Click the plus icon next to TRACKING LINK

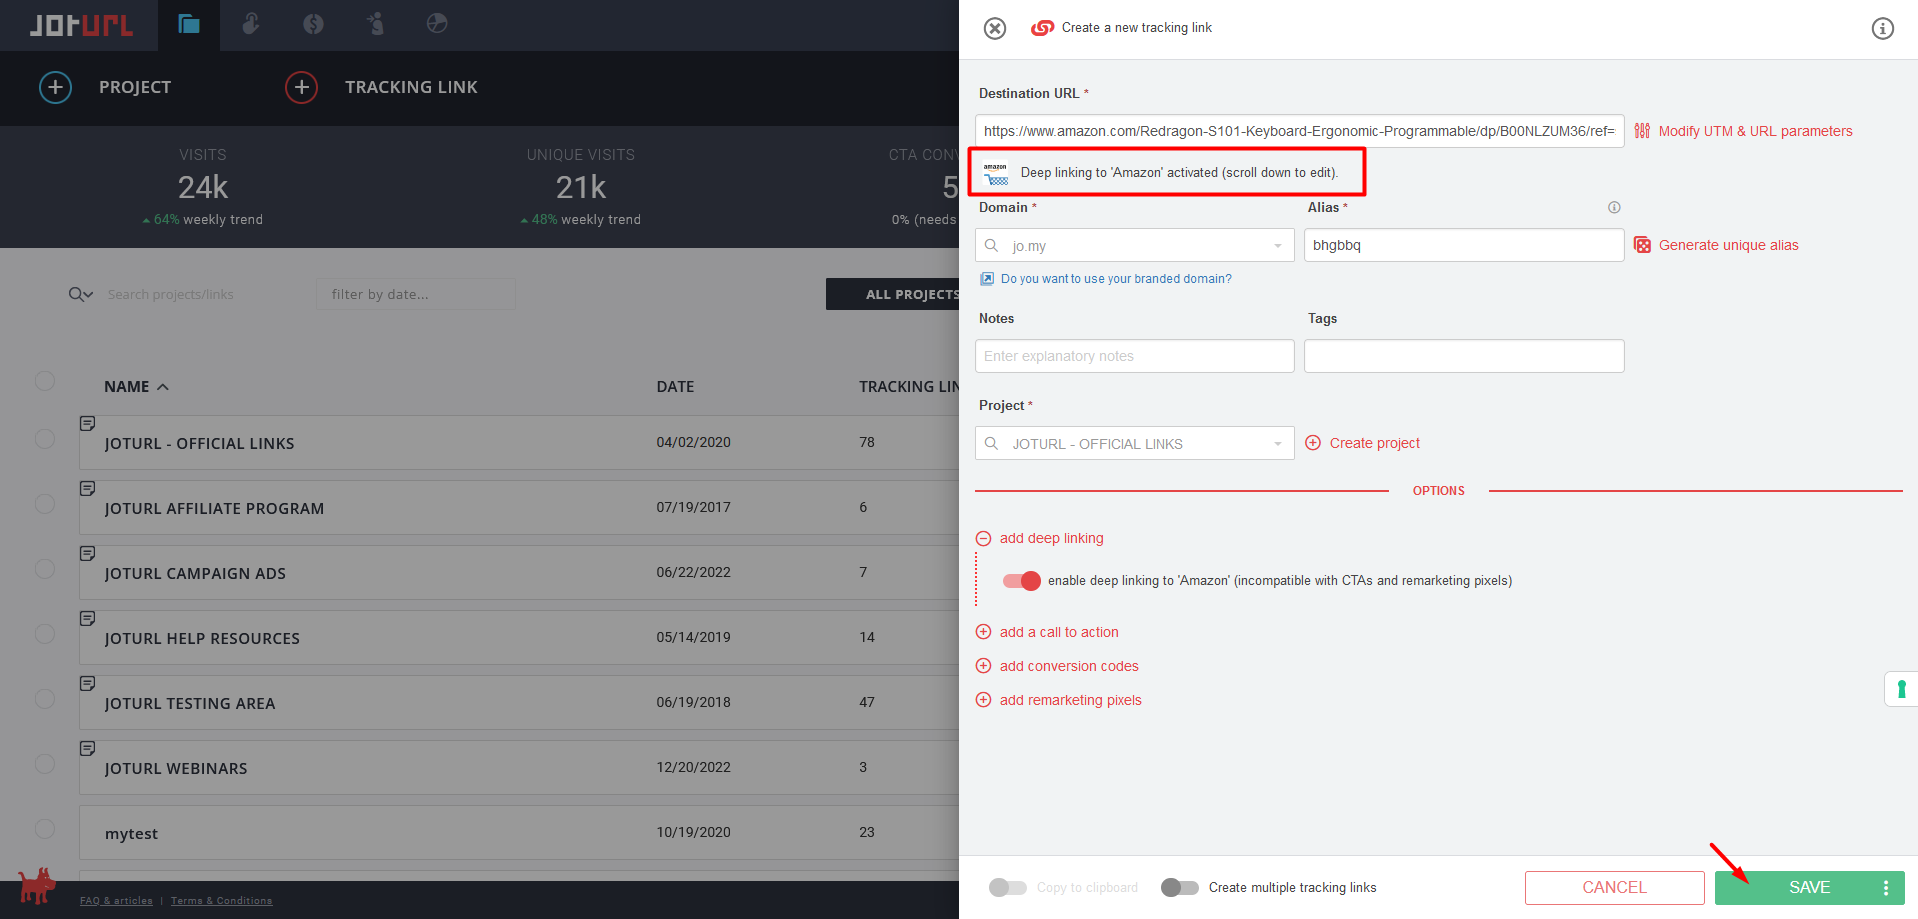point(301,87)
